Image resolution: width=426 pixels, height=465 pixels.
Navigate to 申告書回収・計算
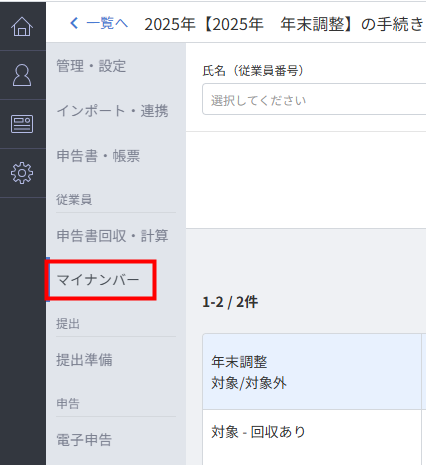coord(112,236)
